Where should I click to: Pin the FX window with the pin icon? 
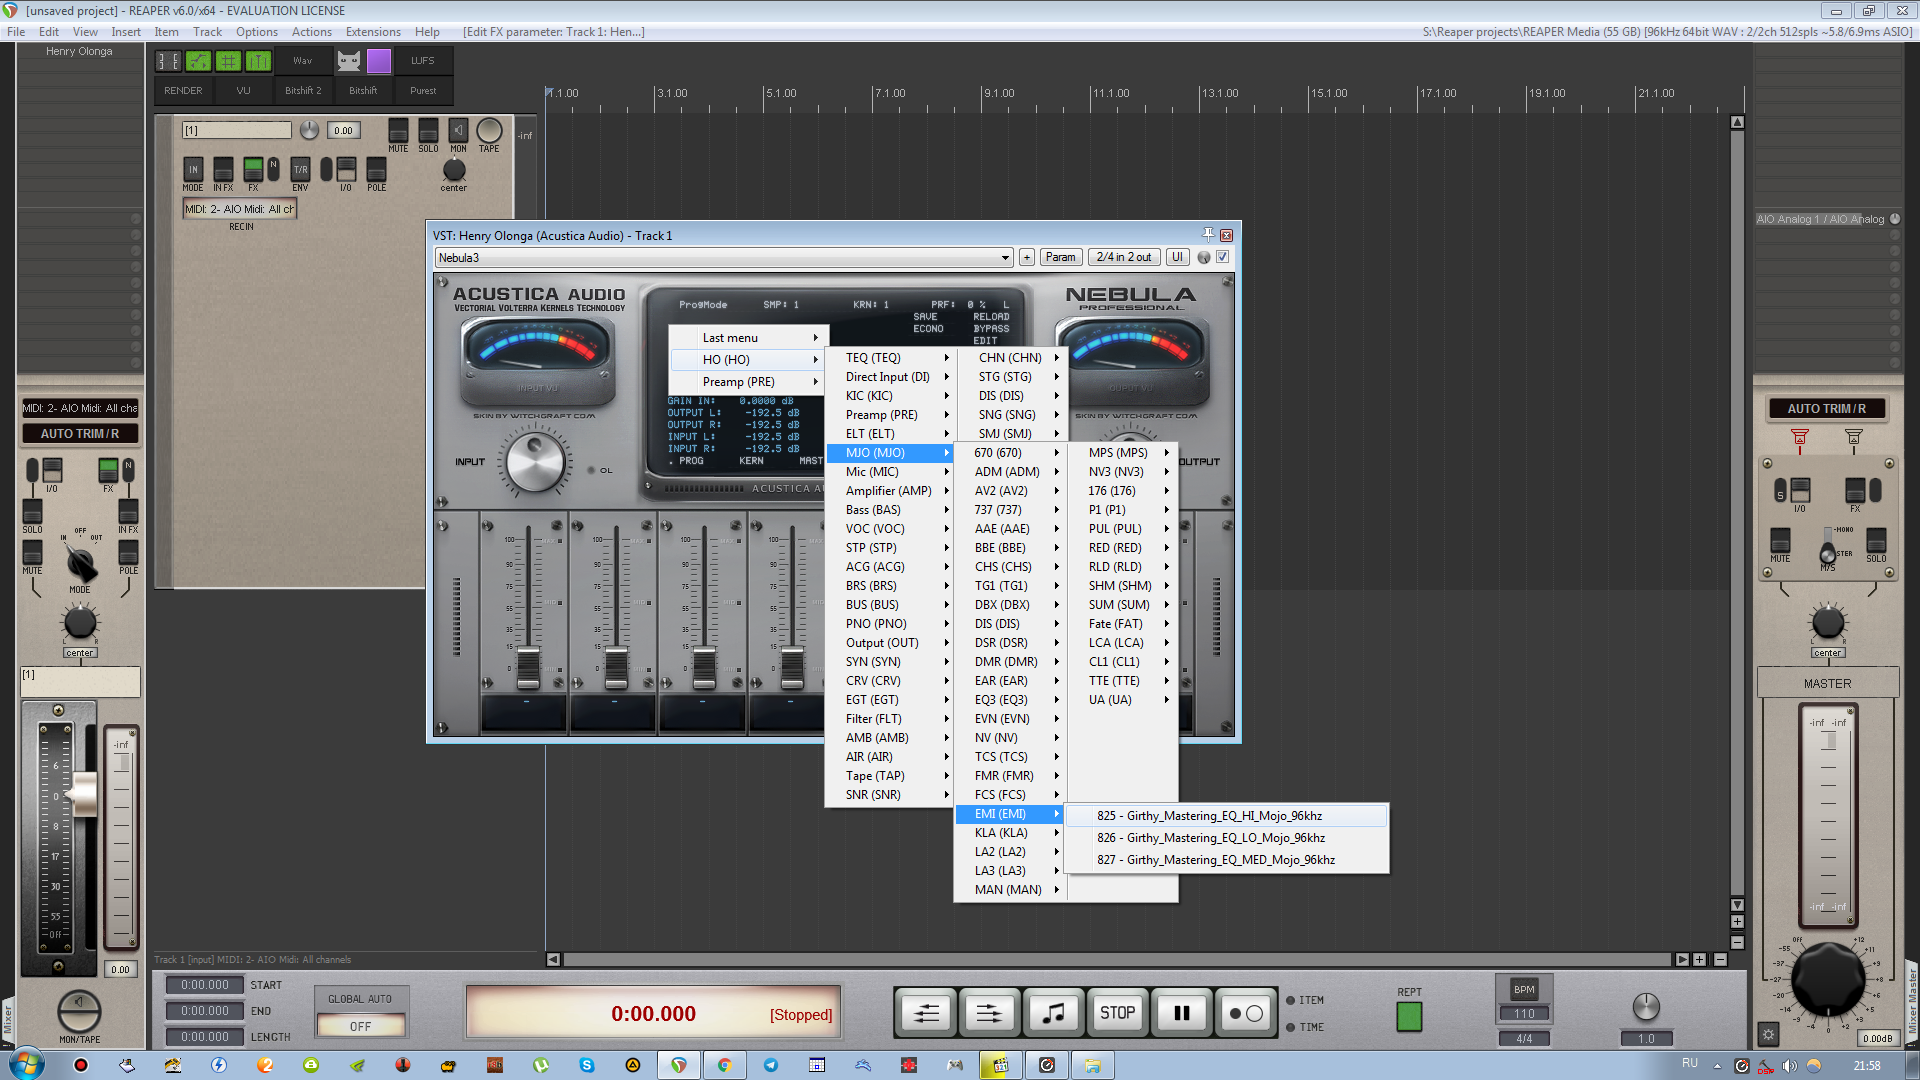[x=1208, y=235]
